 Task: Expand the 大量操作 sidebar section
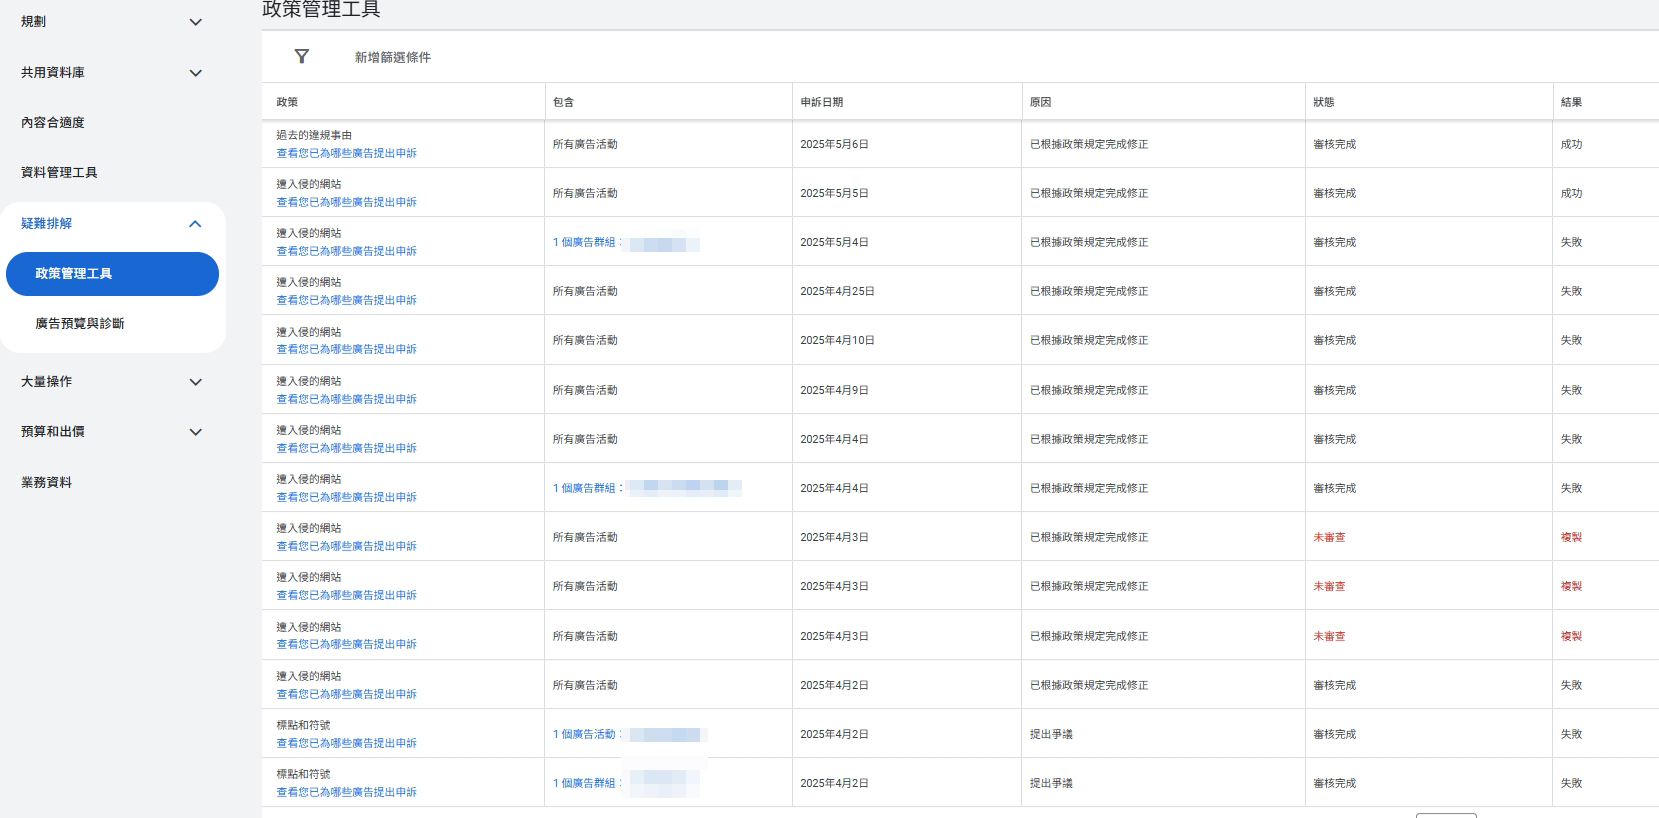point(196,382)
